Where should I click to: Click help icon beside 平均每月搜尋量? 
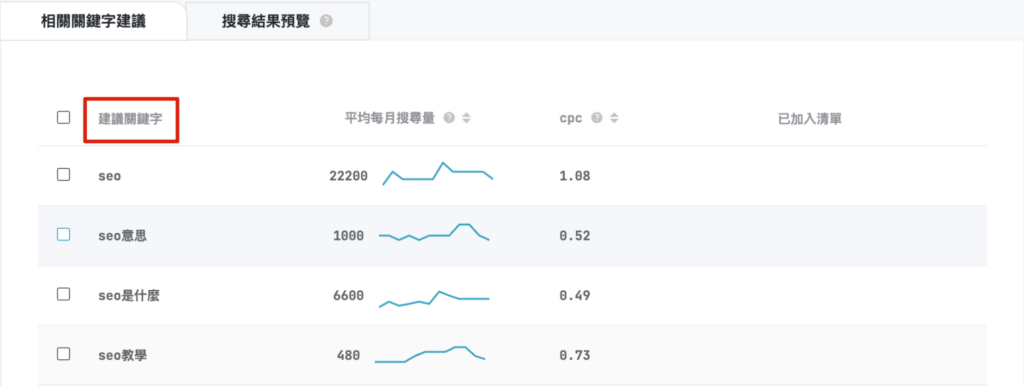tap(449, 118)
